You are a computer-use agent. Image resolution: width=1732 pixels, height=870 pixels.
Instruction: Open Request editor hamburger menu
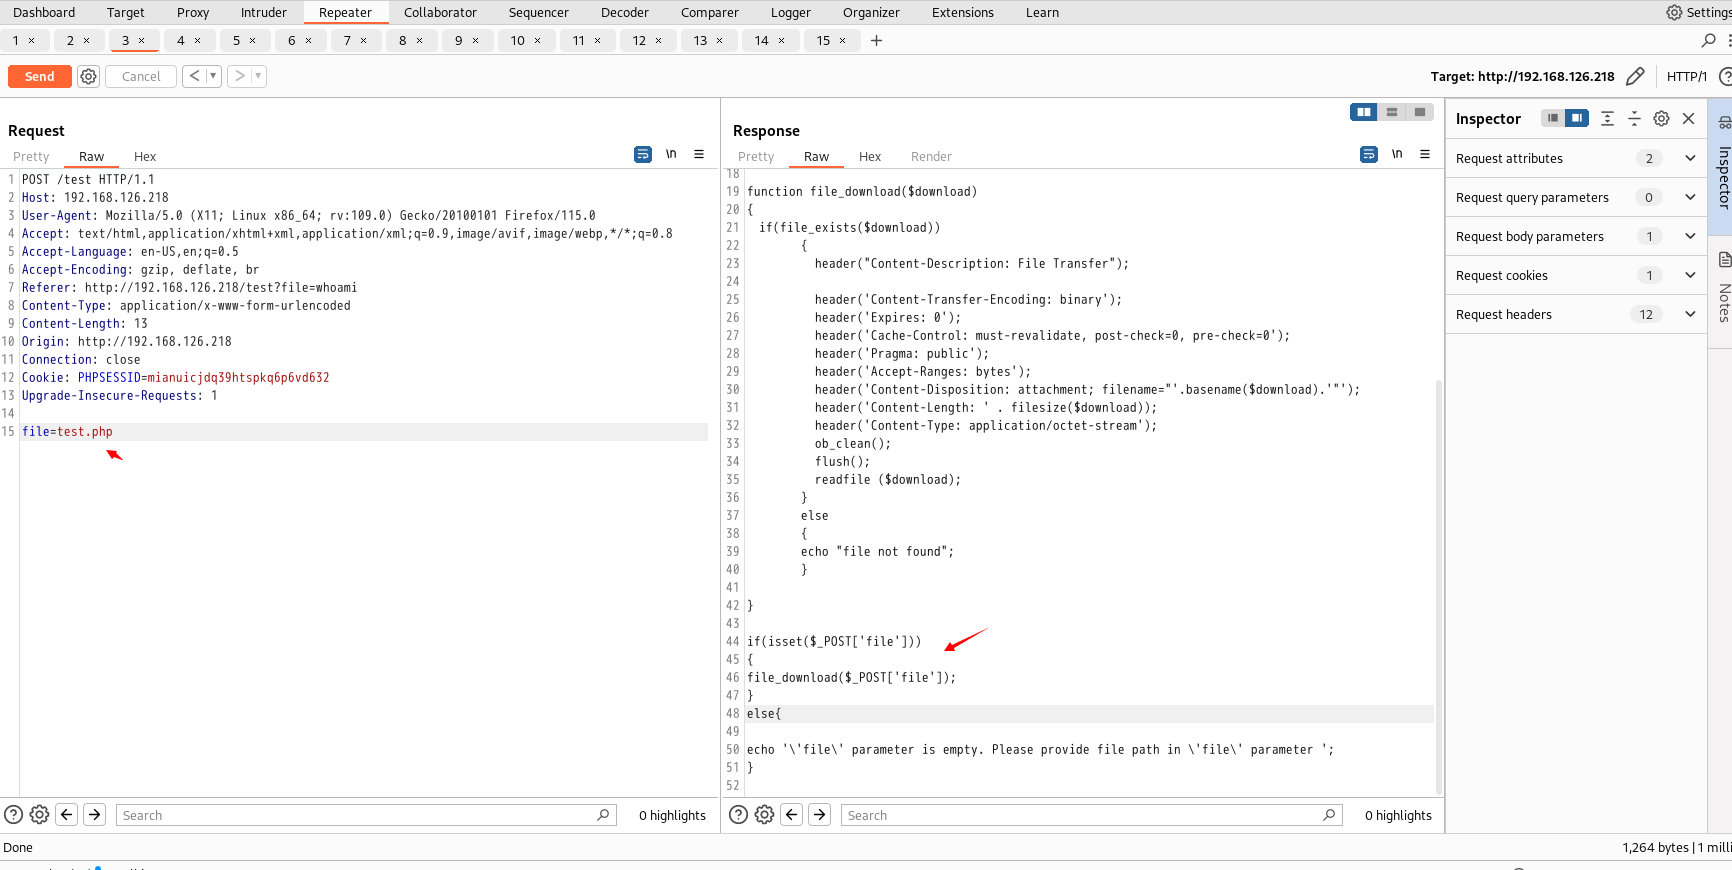pos(699,154)
